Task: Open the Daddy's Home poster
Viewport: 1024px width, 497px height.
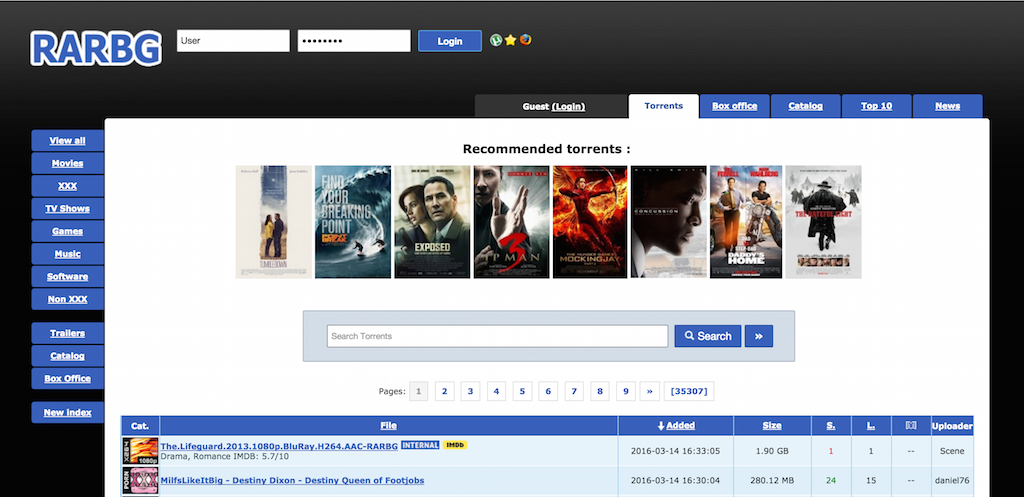Action: (746, 221)
